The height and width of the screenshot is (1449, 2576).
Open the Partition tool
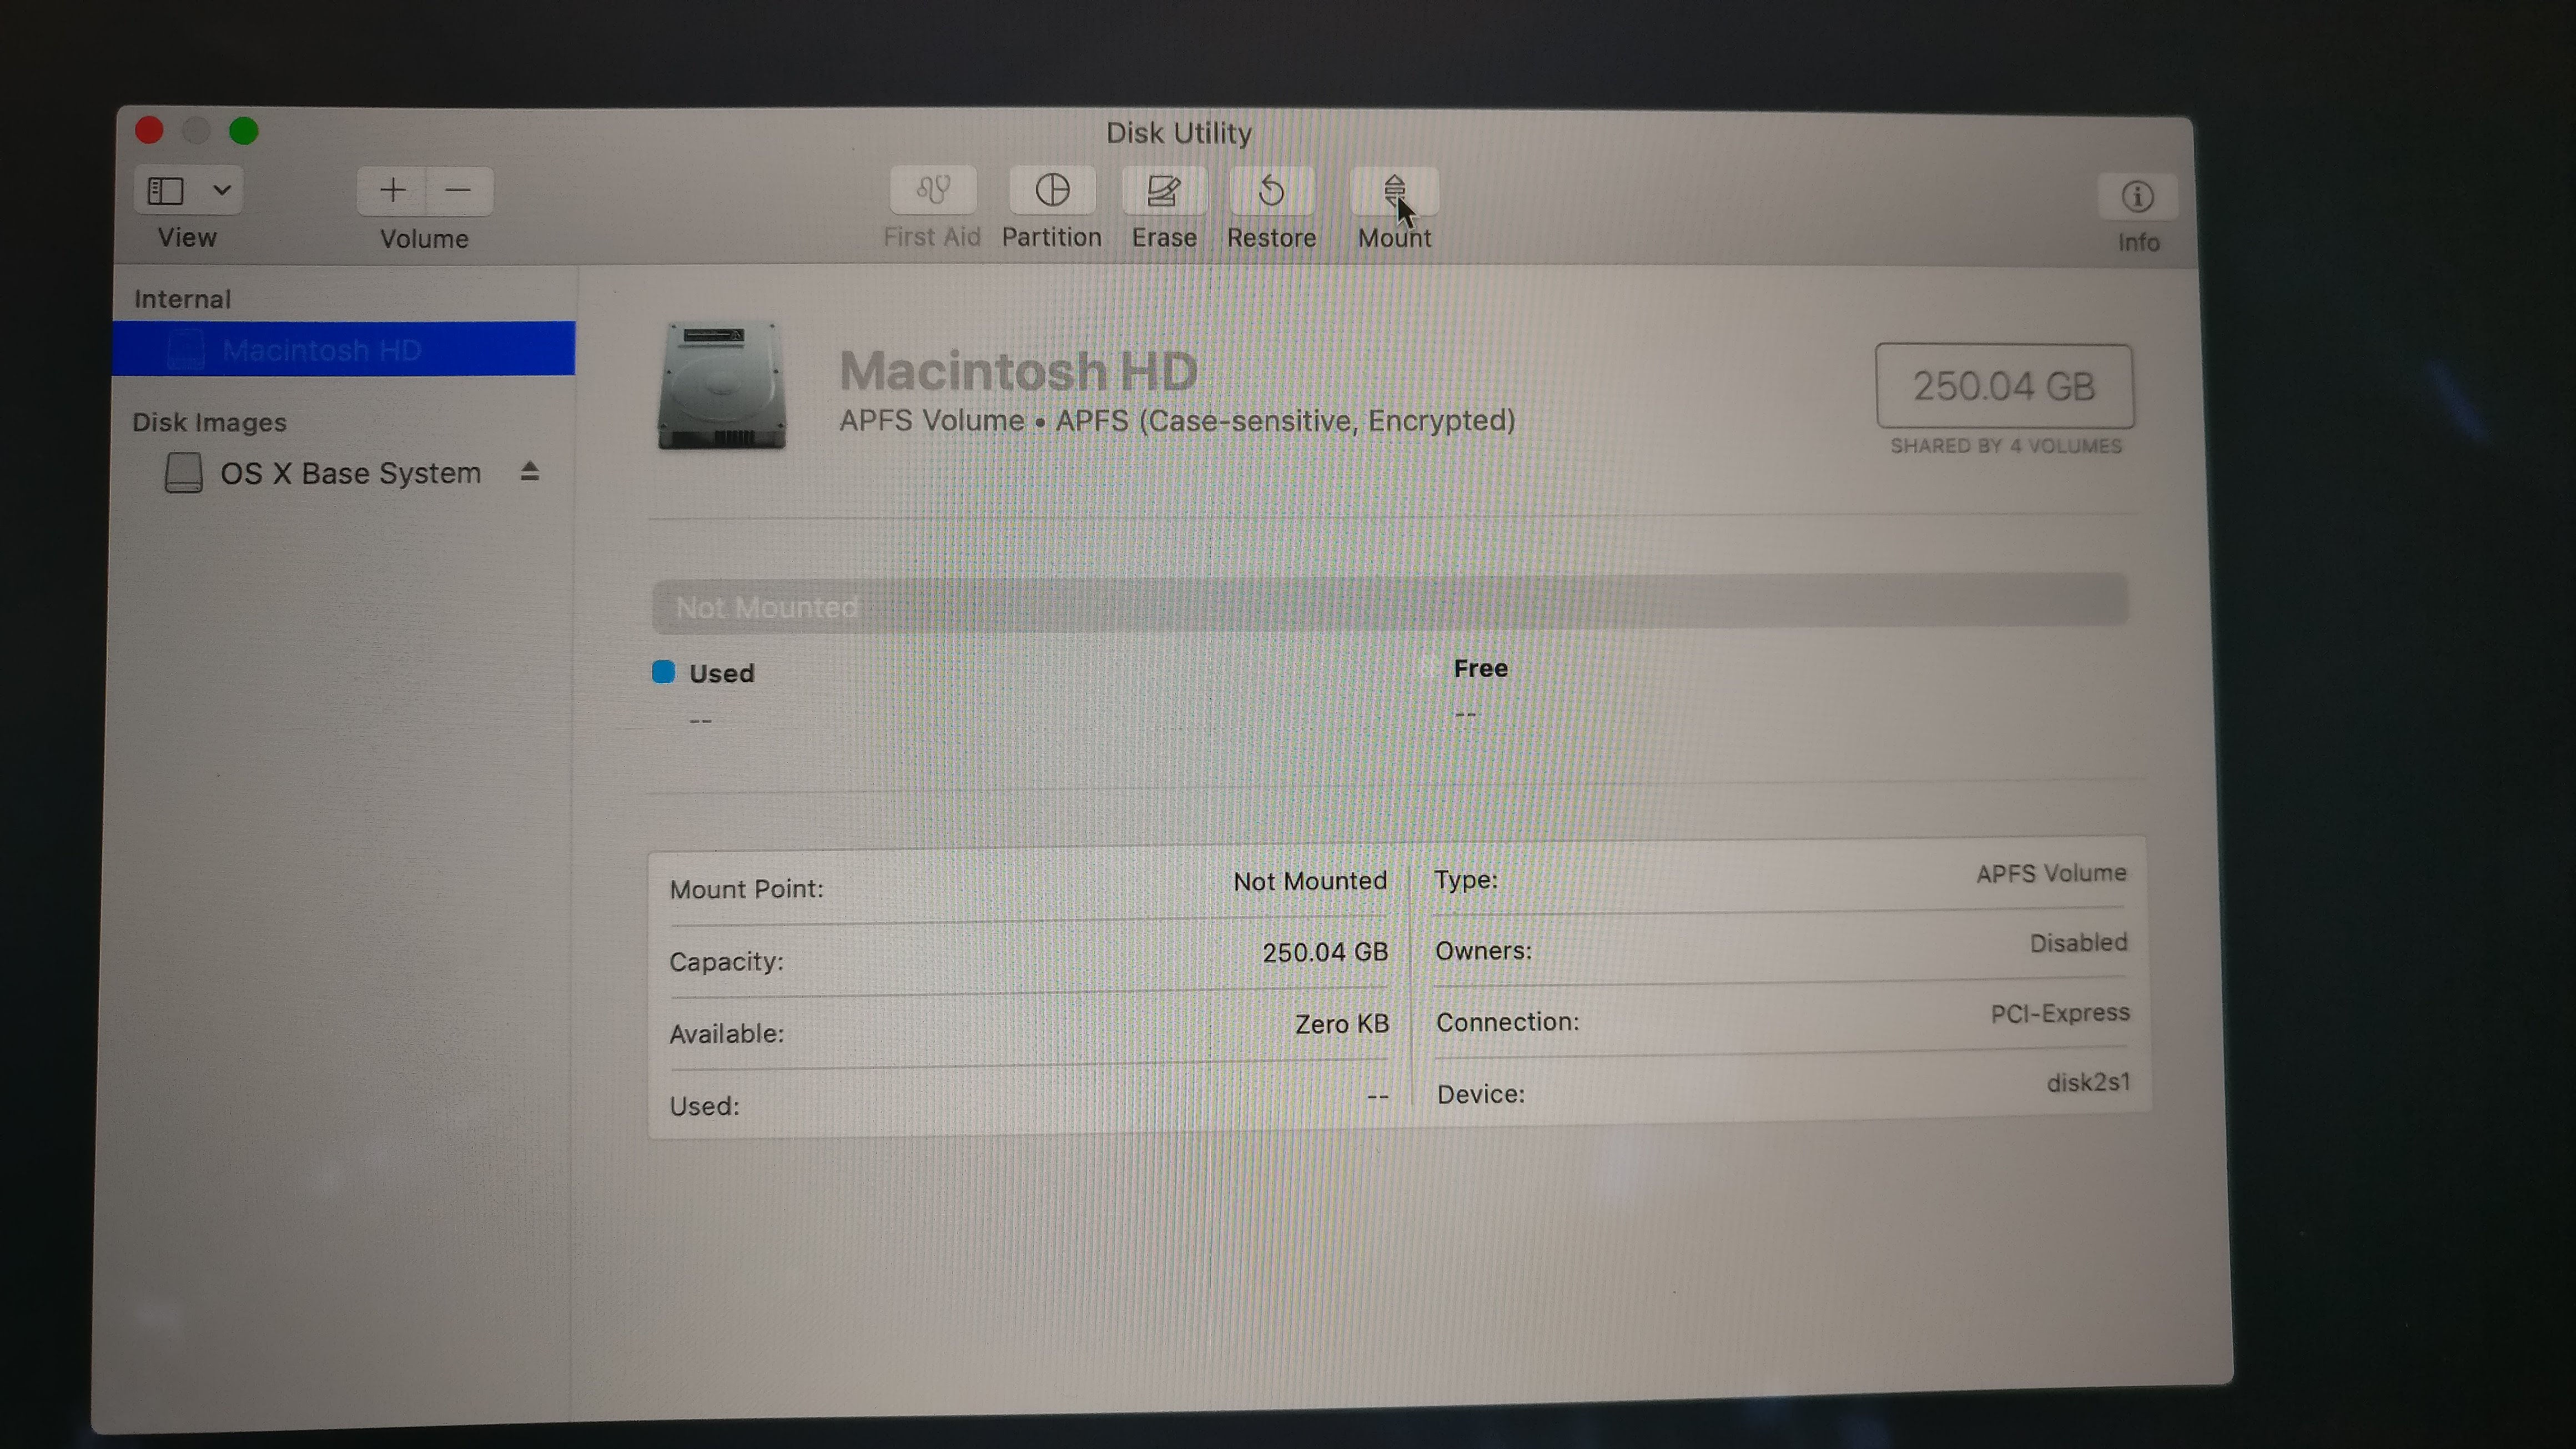(1052, 190)
